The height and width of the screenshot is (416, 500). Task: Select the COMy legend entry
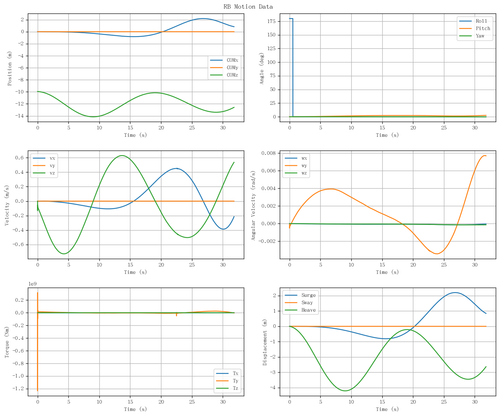click(224, 68)
